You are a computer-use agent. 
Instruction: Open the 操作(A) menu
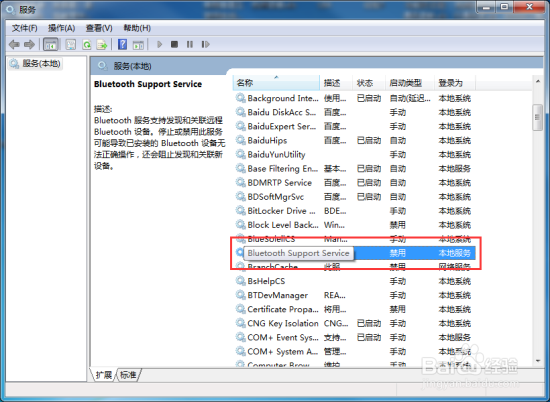pyautogui.click(x=61, y=28)
